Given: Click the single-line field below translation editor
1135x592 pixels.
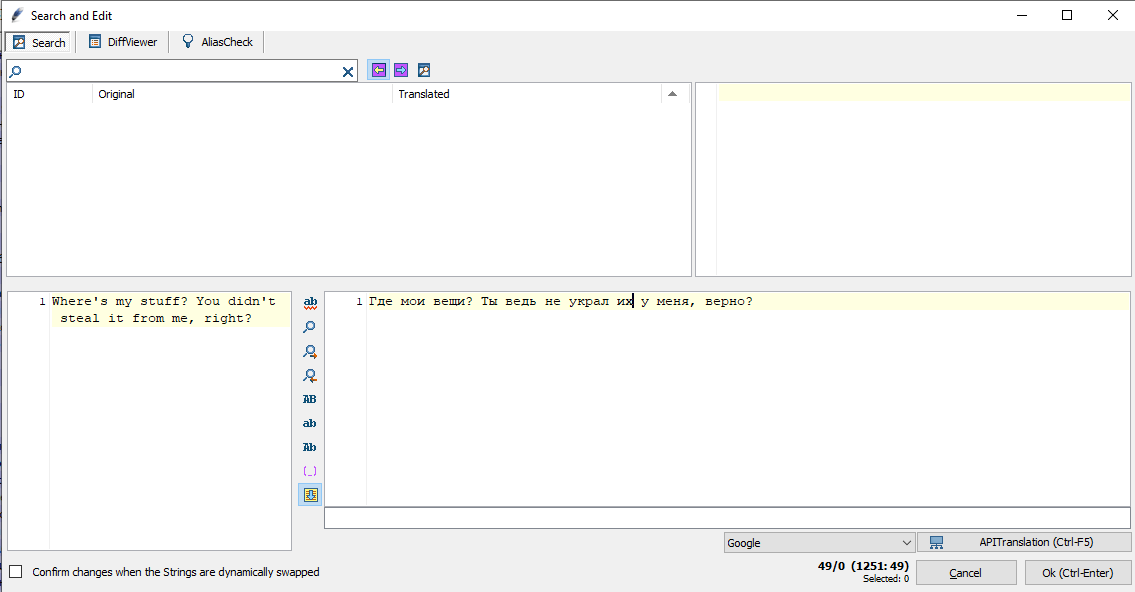Looking at the screenshot, I should pyautogui.click(x=727, y=518).
